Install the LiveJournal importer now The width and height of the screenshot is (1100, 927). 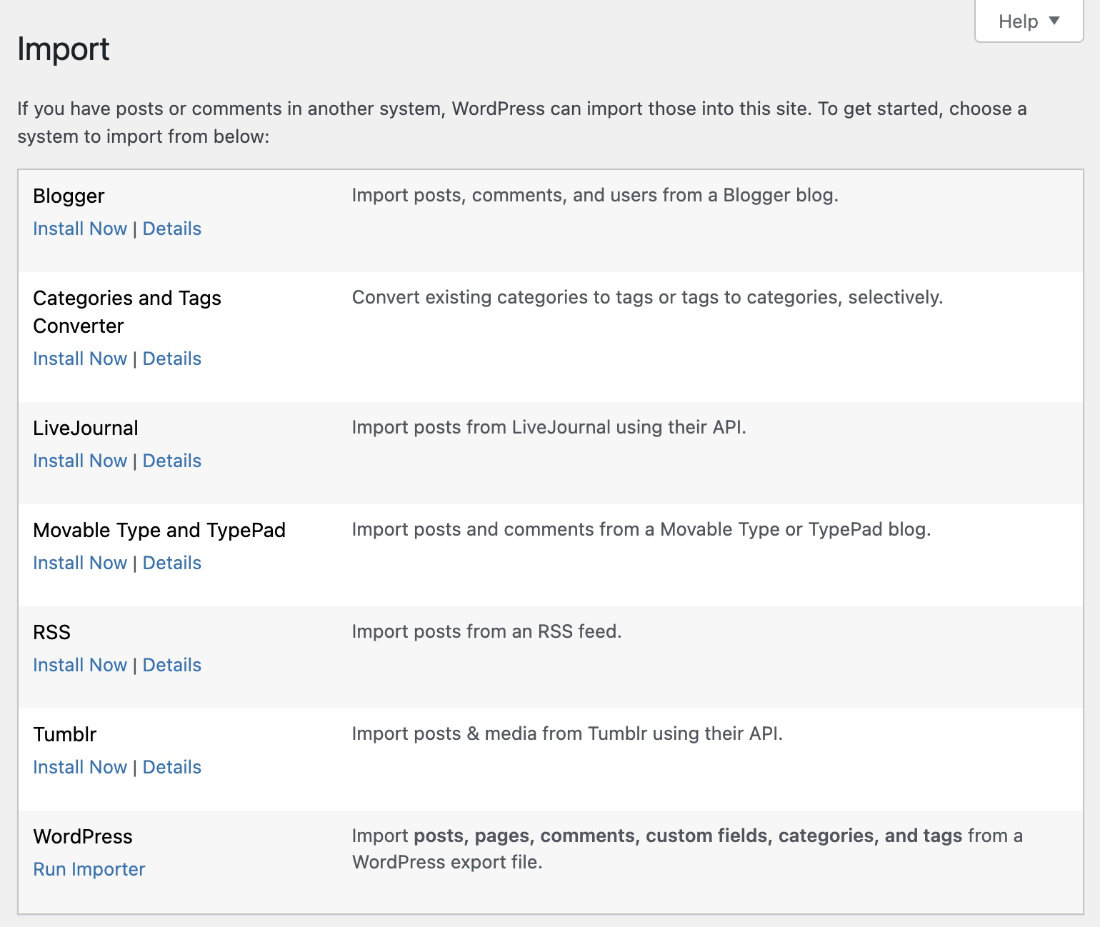click(80, 461)
